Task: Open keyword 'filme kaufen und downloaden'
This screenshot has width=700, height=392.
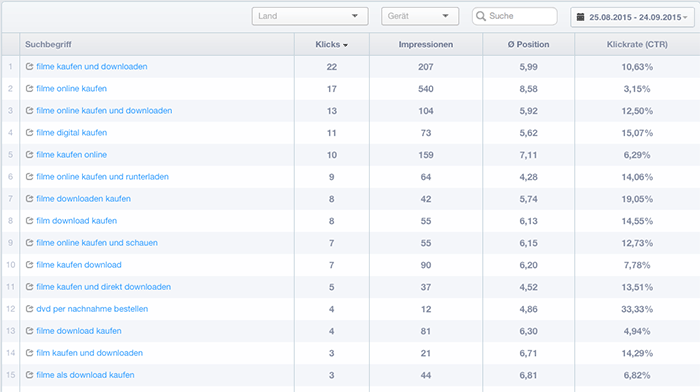Action: point(92,67)
